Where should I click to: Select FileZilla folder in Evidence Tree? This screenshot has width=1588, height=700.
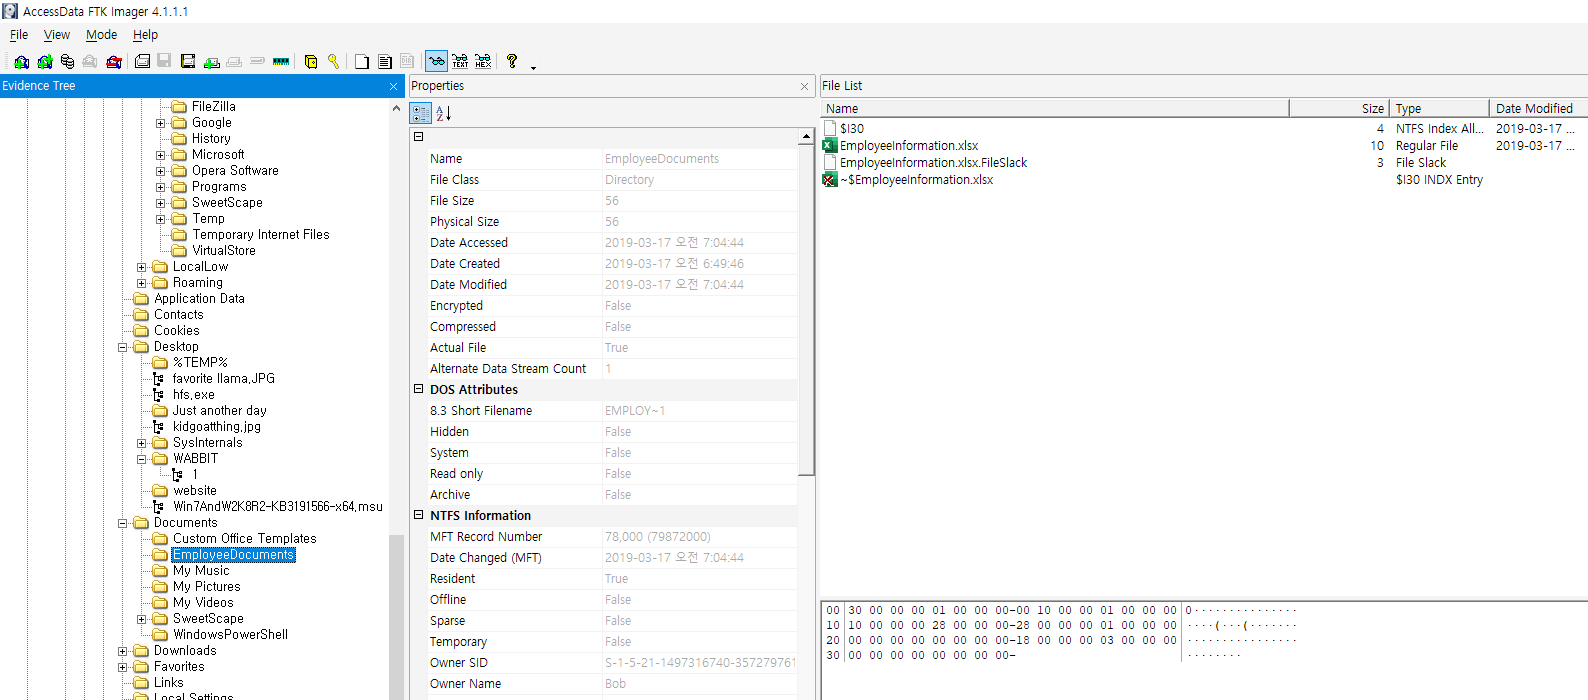(213, 107)
